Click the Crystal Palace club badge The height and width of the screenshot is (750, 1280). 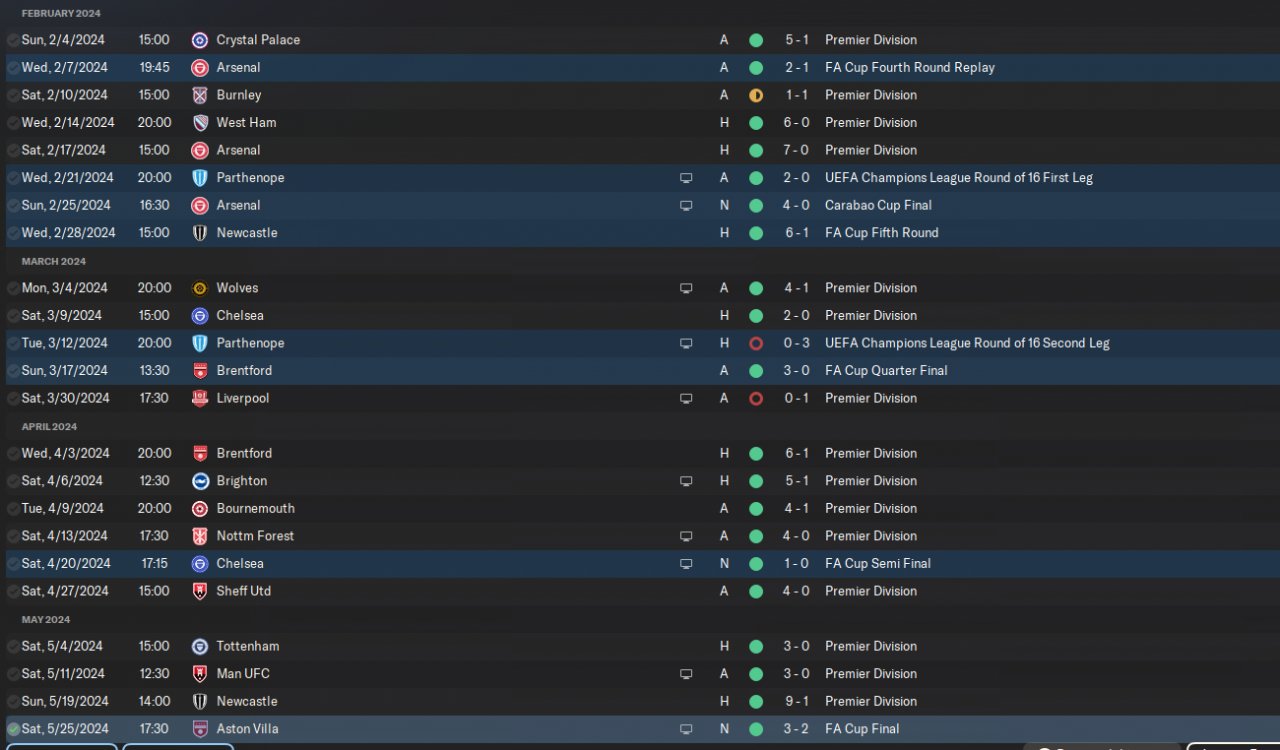click(x=200, y=40)
